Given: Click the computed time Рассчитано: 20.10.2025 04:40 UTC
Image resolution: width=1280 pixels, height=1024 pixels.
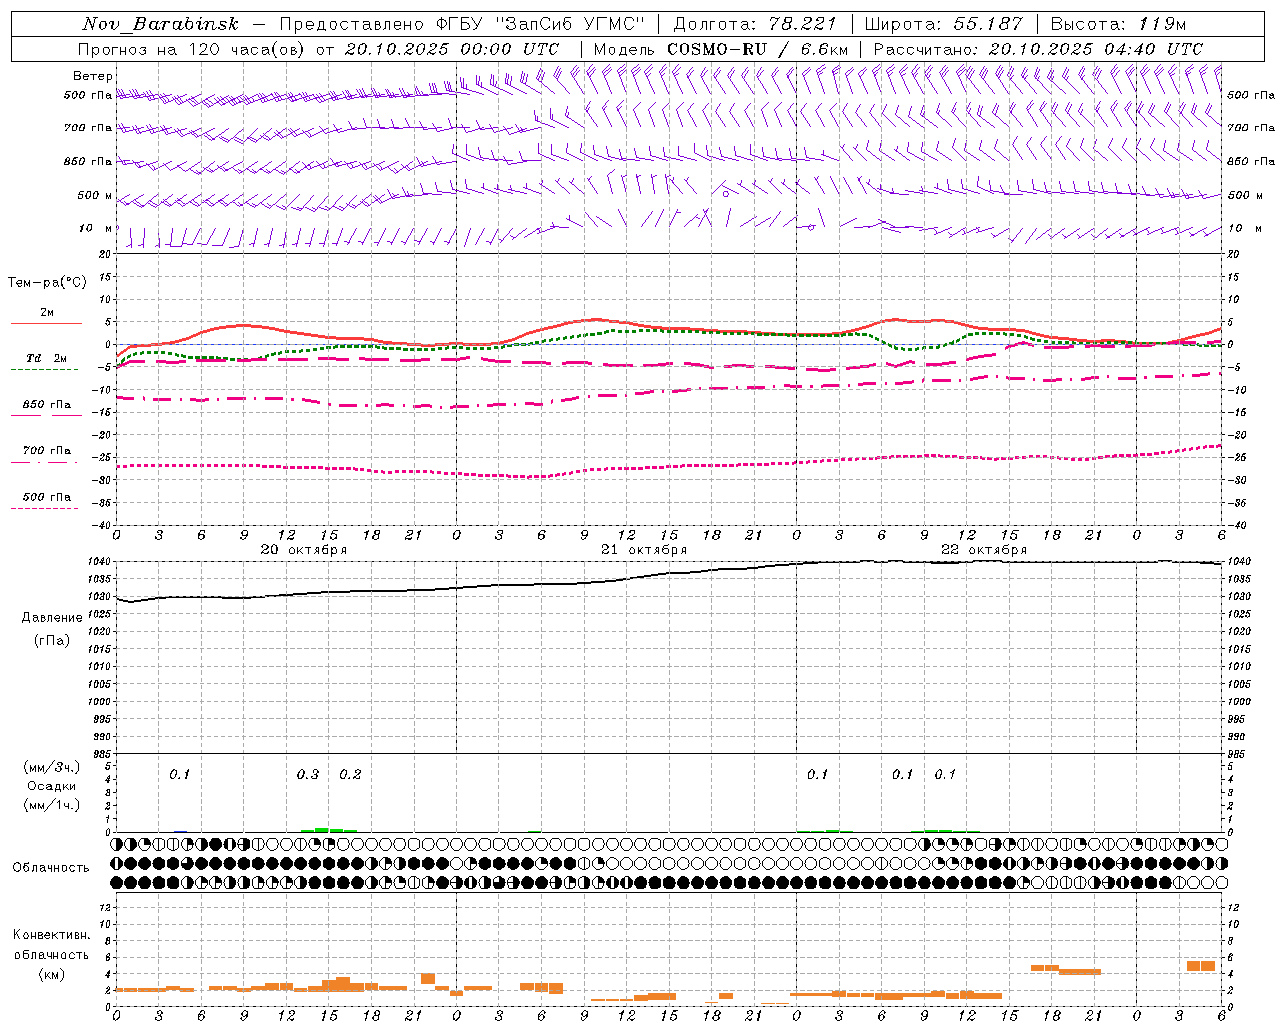Looking at the screenshot, I should pos(1038,49).
